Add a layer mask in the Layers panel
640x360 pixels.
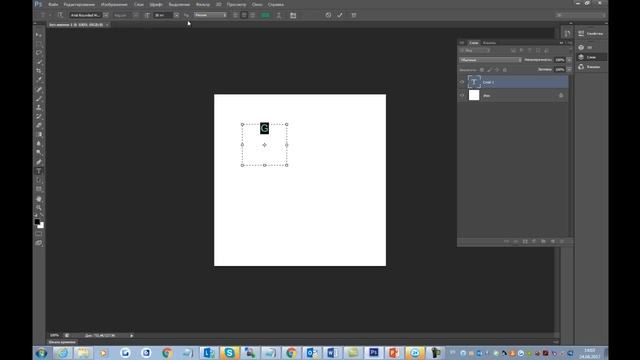[525, 242]
